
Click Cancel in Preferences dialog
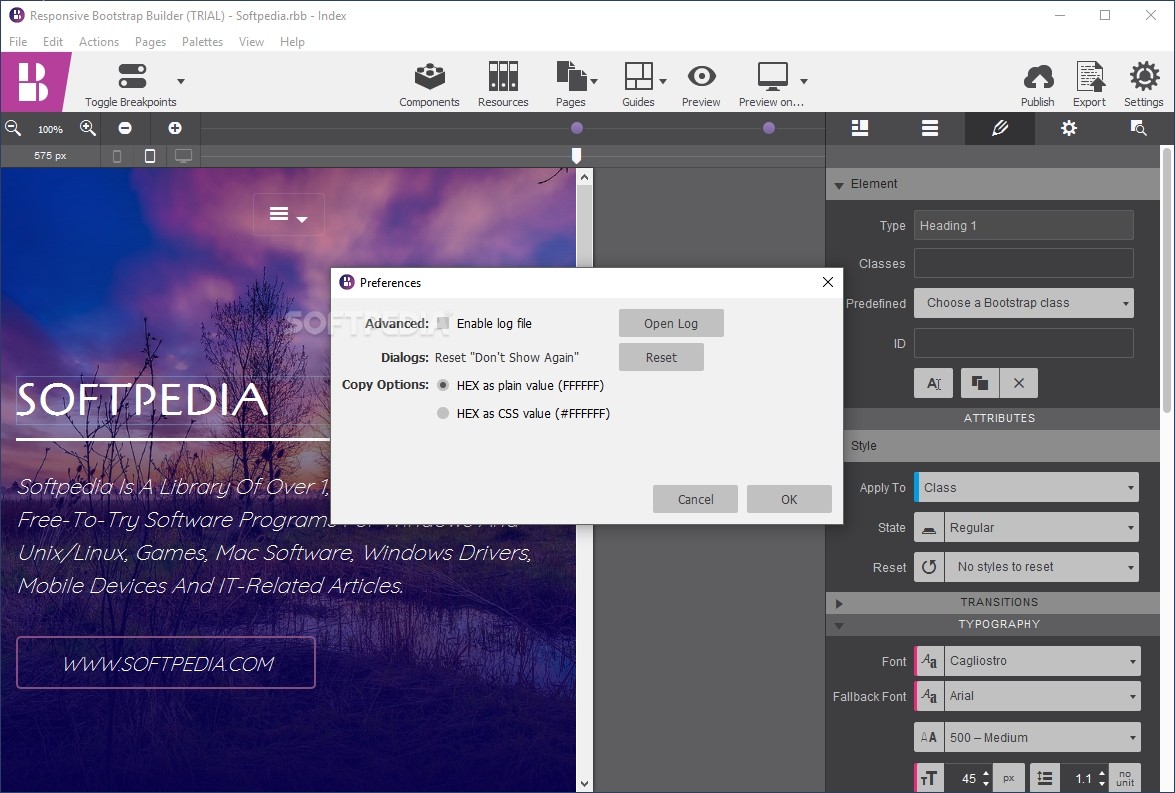click(695, 499)
